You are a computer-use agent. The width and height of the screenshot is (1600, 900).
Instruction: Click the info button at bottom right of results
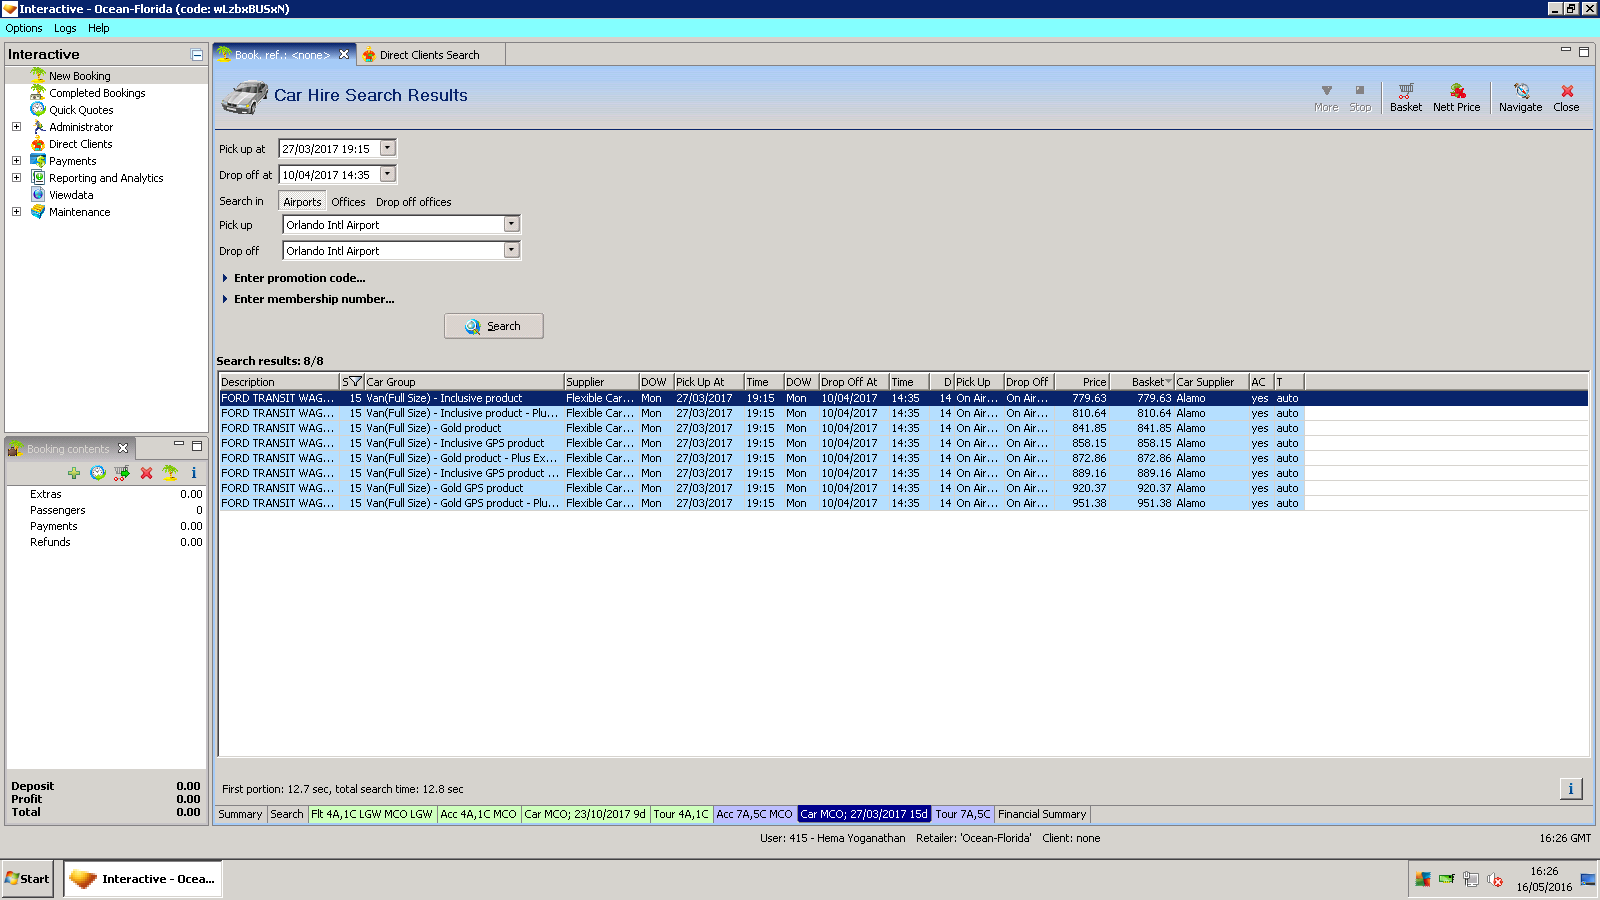[1570, 789]
